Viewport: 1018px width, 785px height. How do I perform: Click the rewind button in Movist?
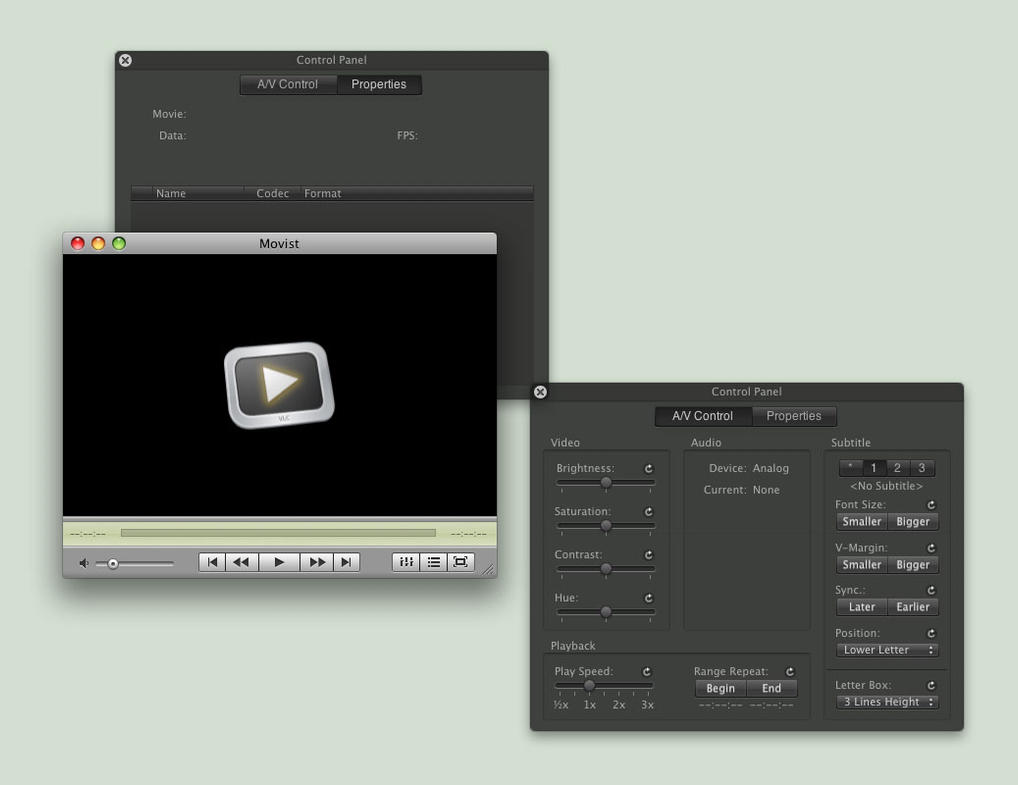242,562
